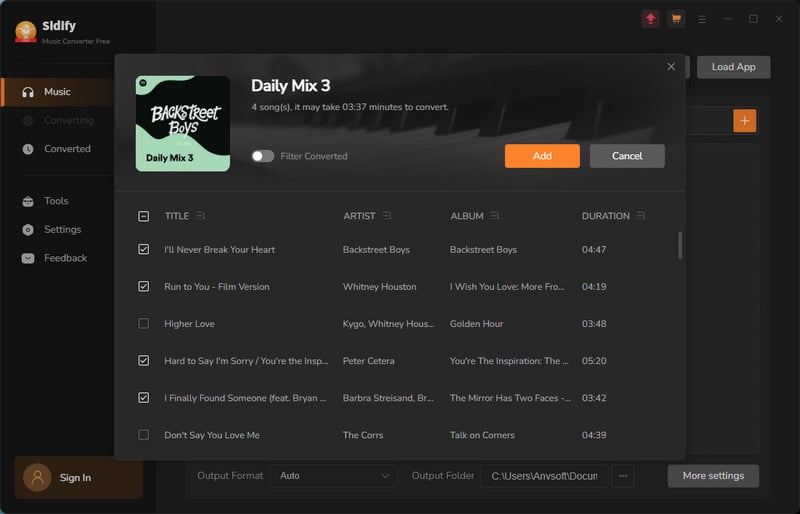
Task: Open the shopping cart purchase icon
Action: pyautogui.click(x=676, y=19)
